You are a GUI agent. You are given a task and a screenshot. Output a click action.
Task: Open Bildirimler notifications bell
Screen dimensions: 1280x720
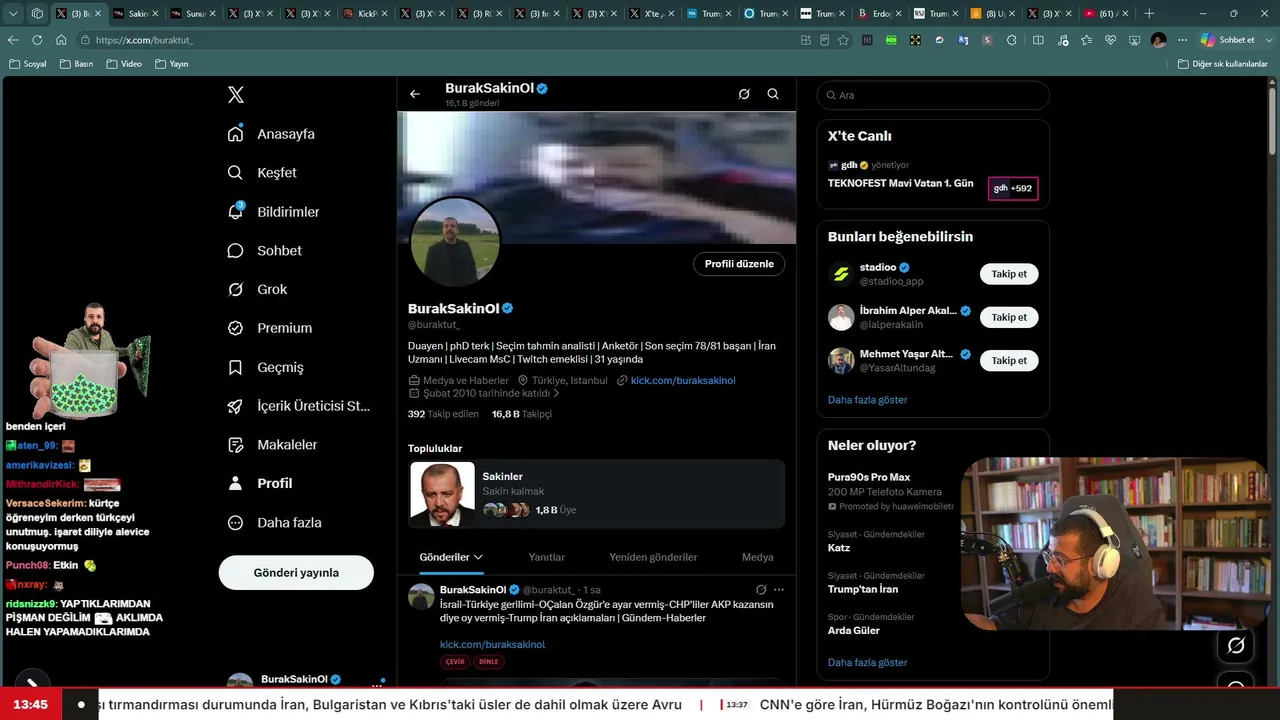click(x=273, y=212)
